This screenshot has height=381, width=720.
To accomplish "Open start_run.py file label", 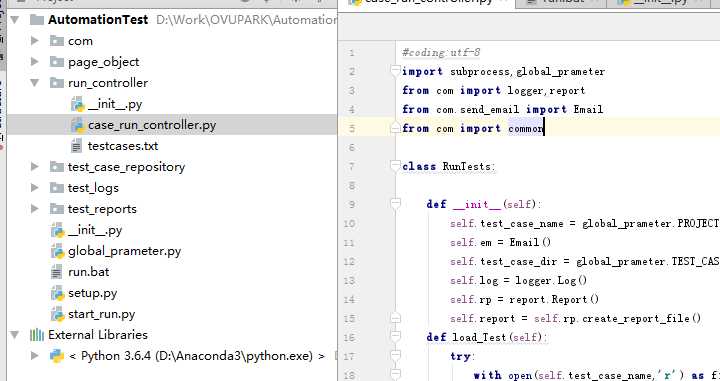I will pyautogui.click(x=101, y=314).
